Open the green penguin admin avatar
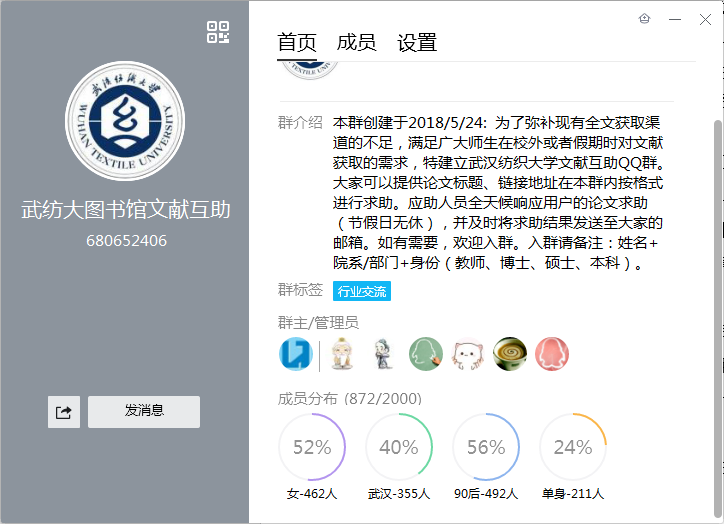The image size is (724, 524). point(426,354)
